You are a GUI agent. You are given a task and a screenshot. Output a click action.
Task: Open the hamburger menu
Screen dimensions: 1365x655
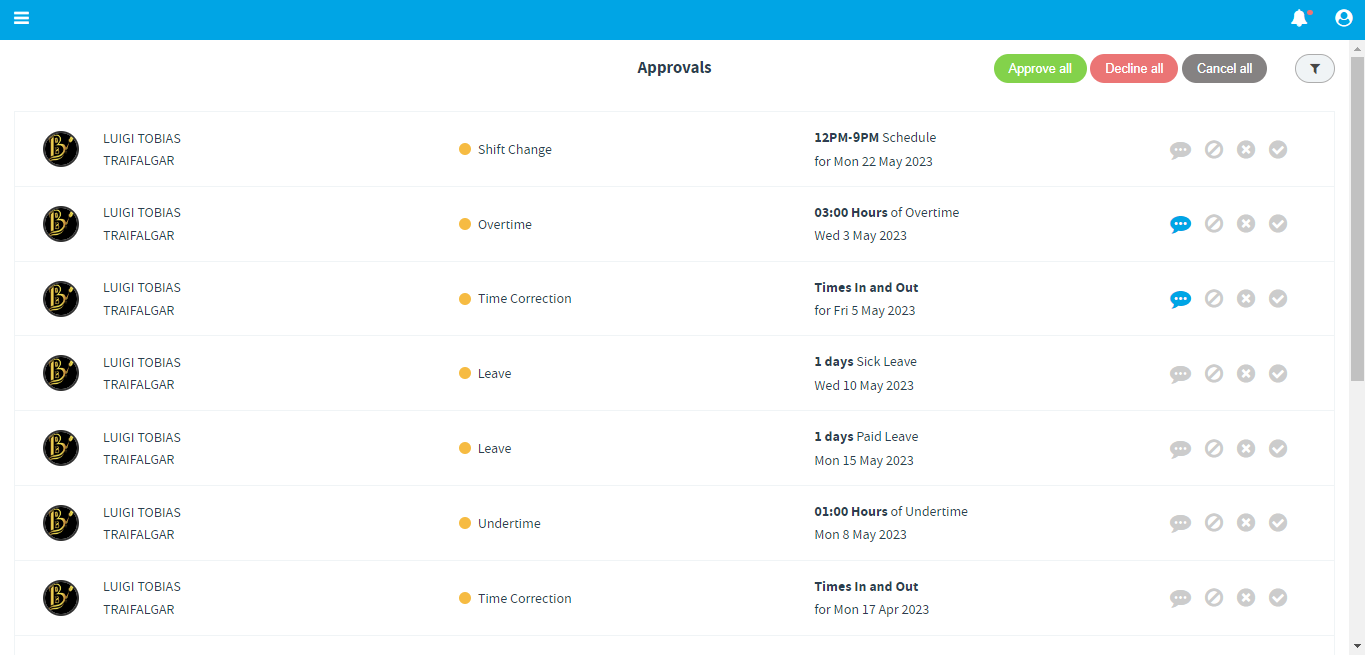21,18
